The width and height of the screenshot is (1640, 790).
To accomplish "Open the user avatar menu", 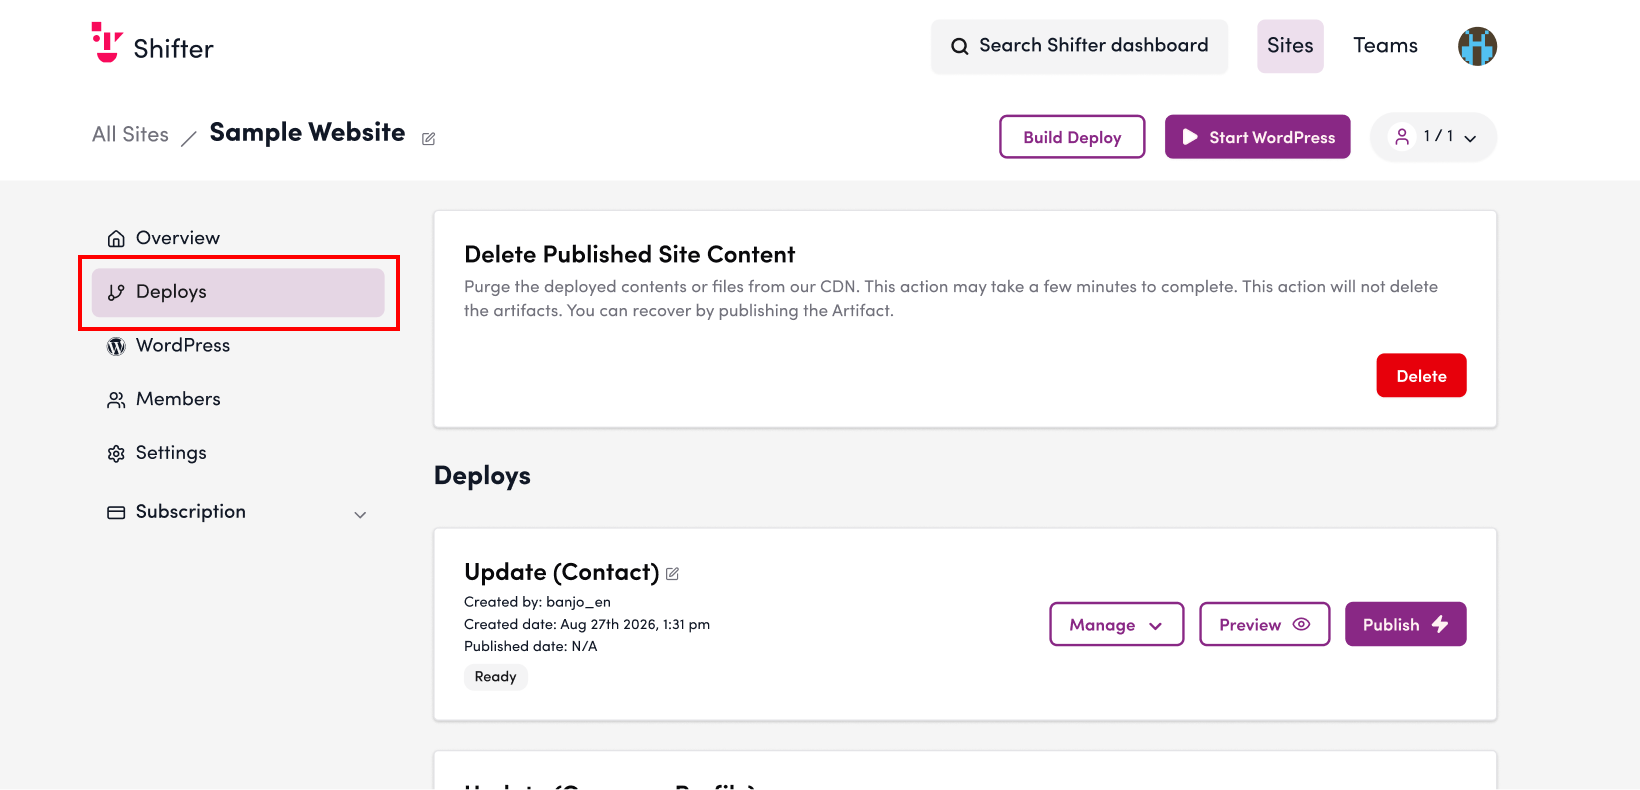I will coord(1477,46).
